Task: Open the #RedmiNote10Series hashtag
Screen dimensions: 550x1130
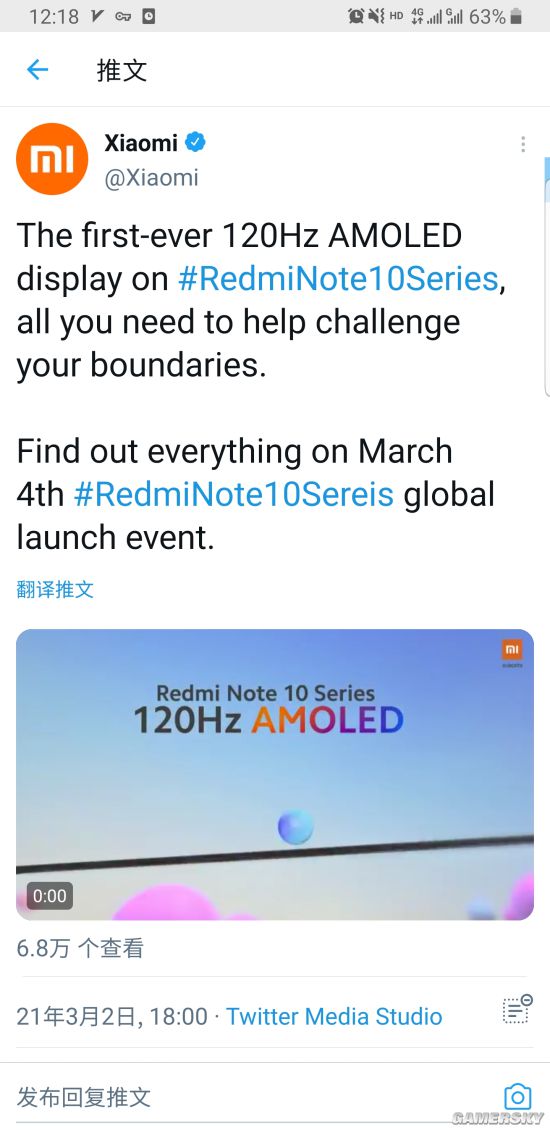Action: click(x=338, y=279)
